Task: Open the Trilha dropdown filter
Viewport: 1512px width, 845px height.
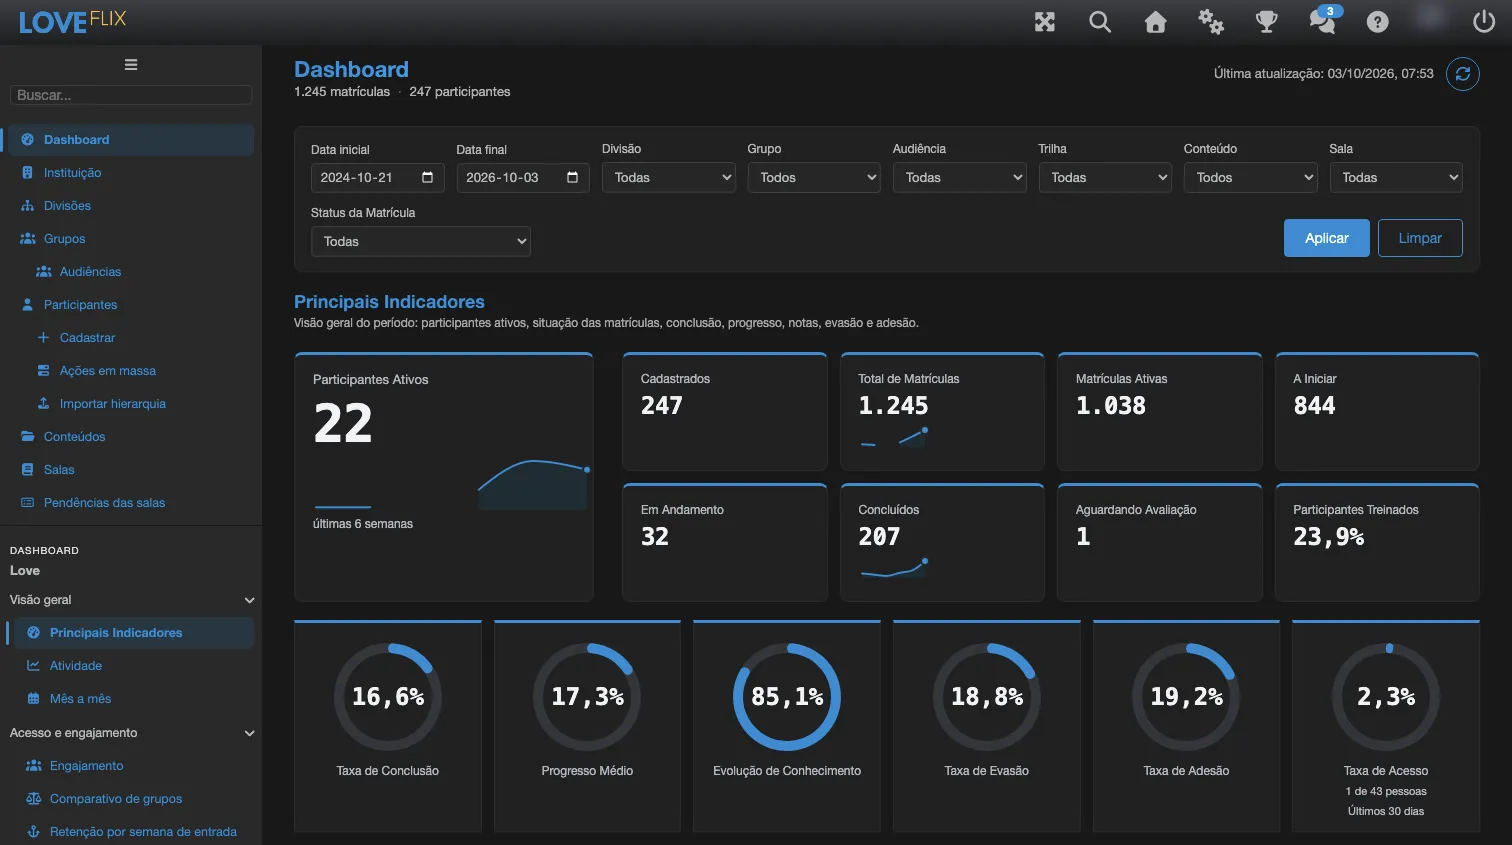Action: tap(1105, 178)
